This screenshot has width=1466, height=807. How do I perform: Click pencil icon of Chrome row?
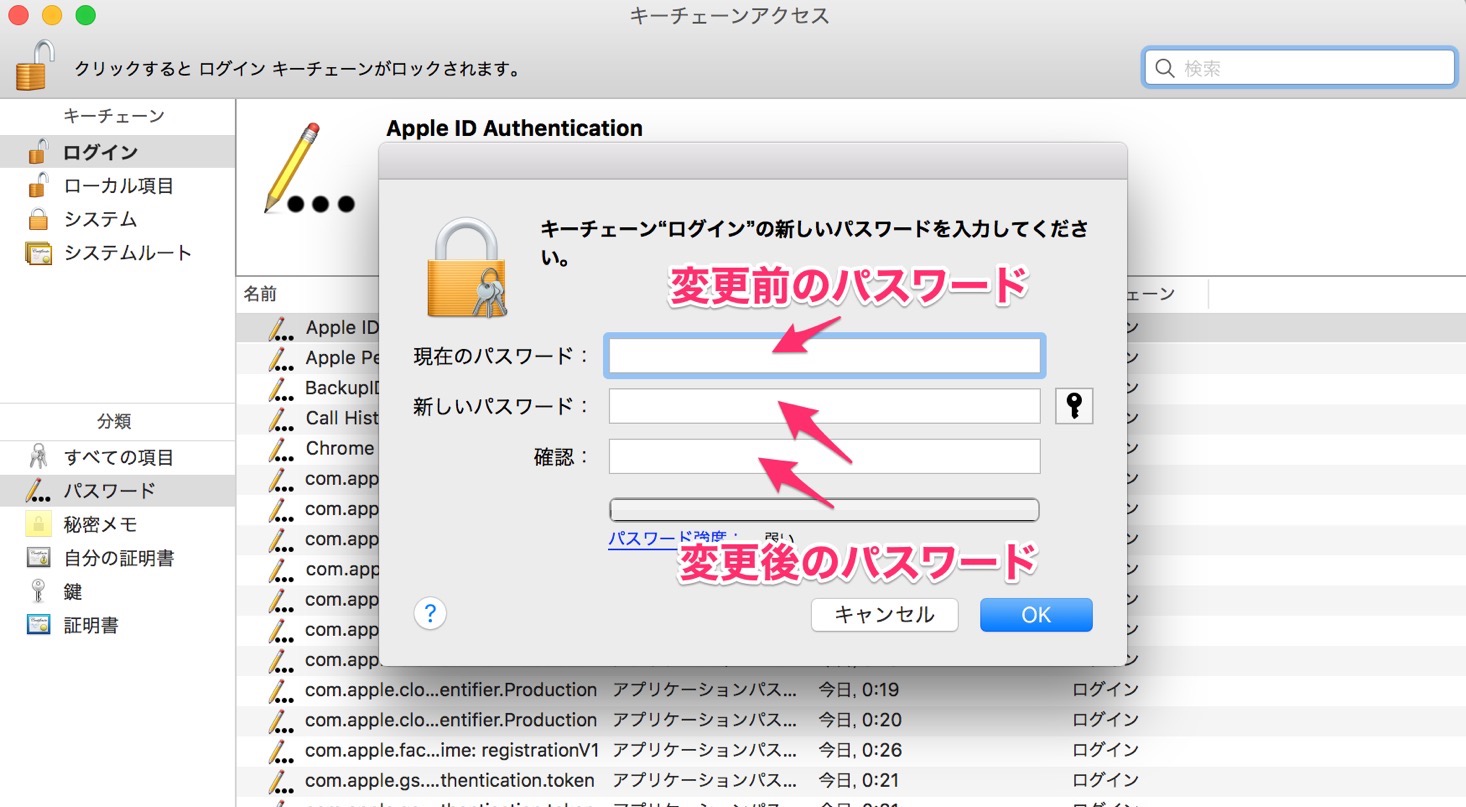coord(281,448)
